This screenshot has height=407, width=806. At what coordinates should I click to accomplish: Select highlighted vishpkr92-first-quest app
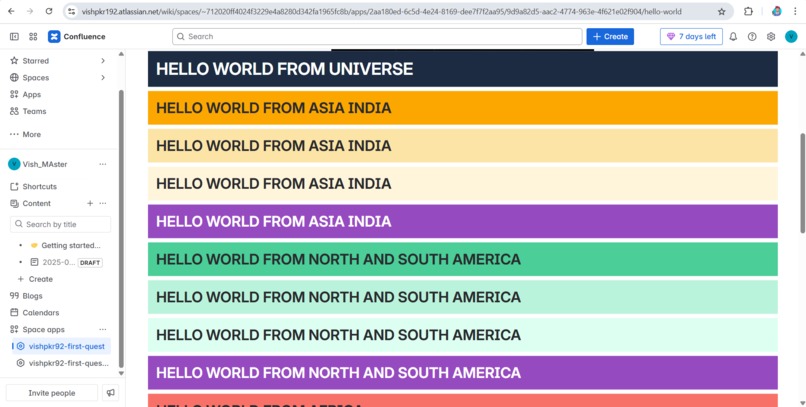(62, 346)
